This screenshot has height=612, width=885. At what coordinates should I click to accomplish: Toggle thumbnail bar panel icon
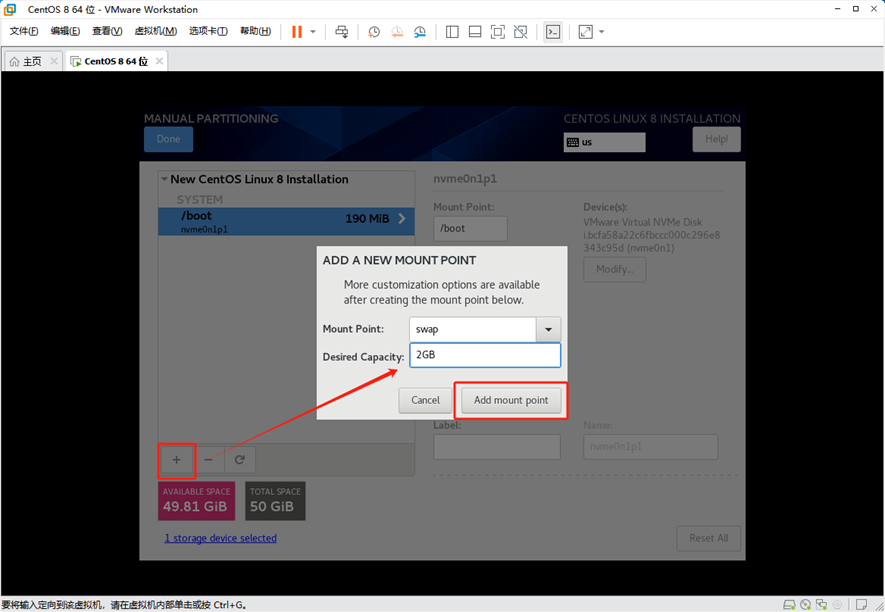[475, 32]
